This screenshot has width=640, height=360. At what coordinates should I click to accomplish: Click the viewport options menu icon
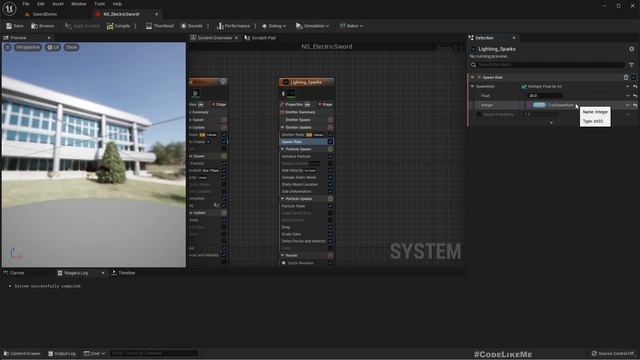(8, 47)
